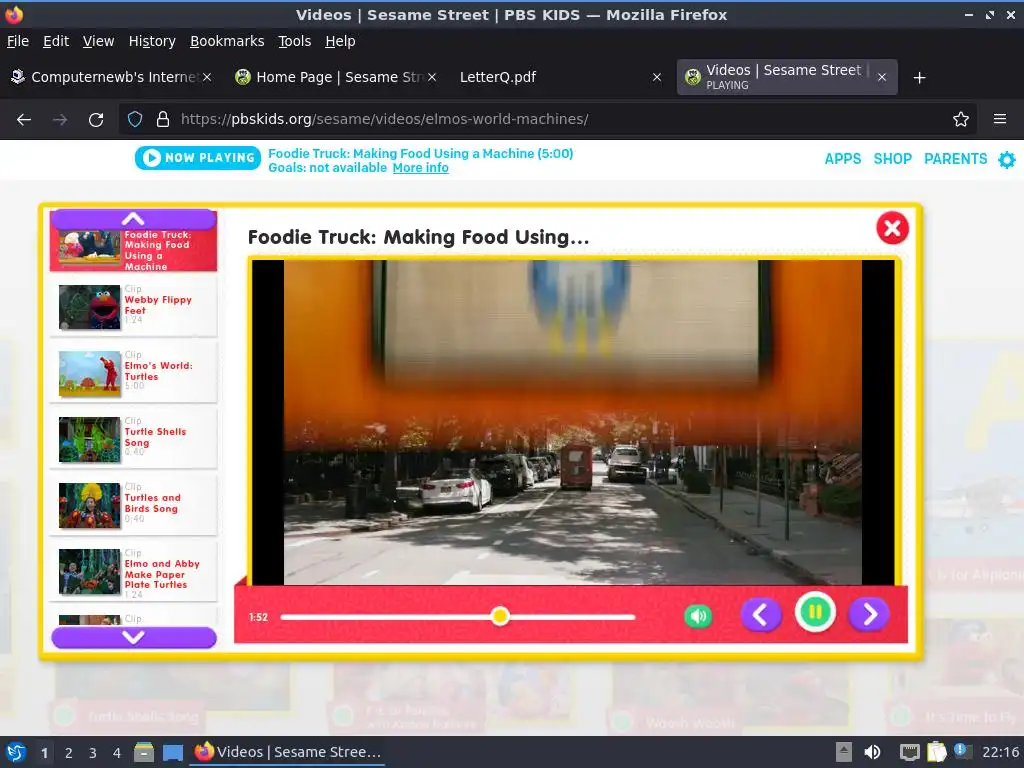Open the File menu
Viewport: 1024px width, 768px height.
coord(18,41)
